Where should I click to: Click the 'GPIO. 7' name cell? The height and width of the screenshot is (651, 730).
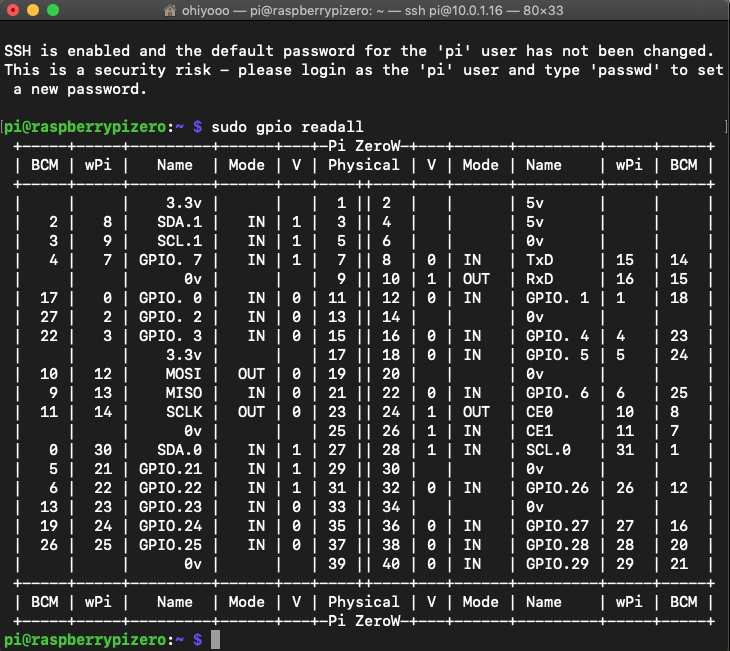point(170,260)
